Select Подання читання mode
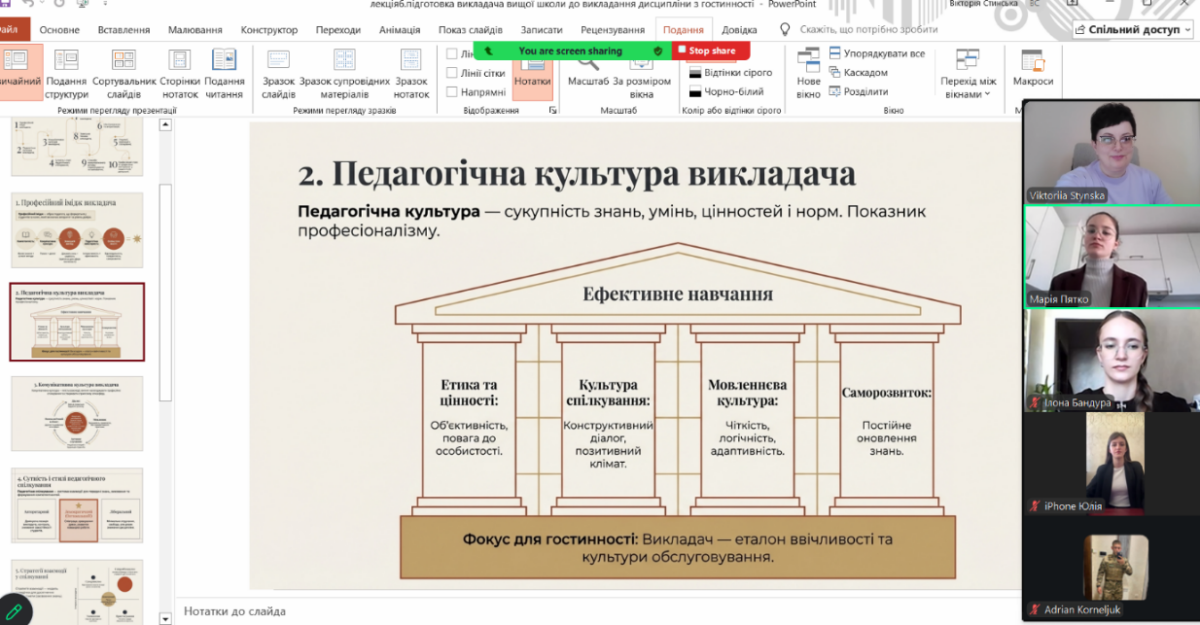 pyautogui.click(x=224, y=72)
